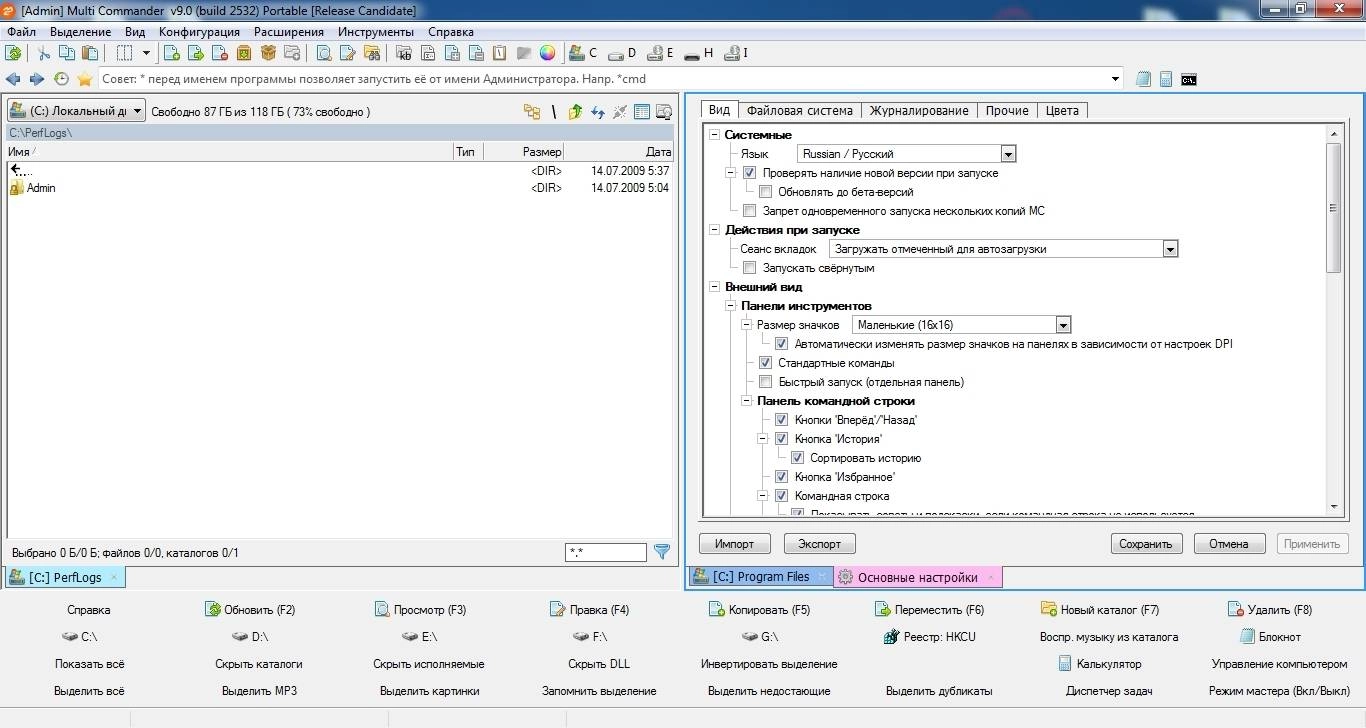Click the Notepad icon beside command line
The width and height of the screenshot is (1366, 728).
1143,79
